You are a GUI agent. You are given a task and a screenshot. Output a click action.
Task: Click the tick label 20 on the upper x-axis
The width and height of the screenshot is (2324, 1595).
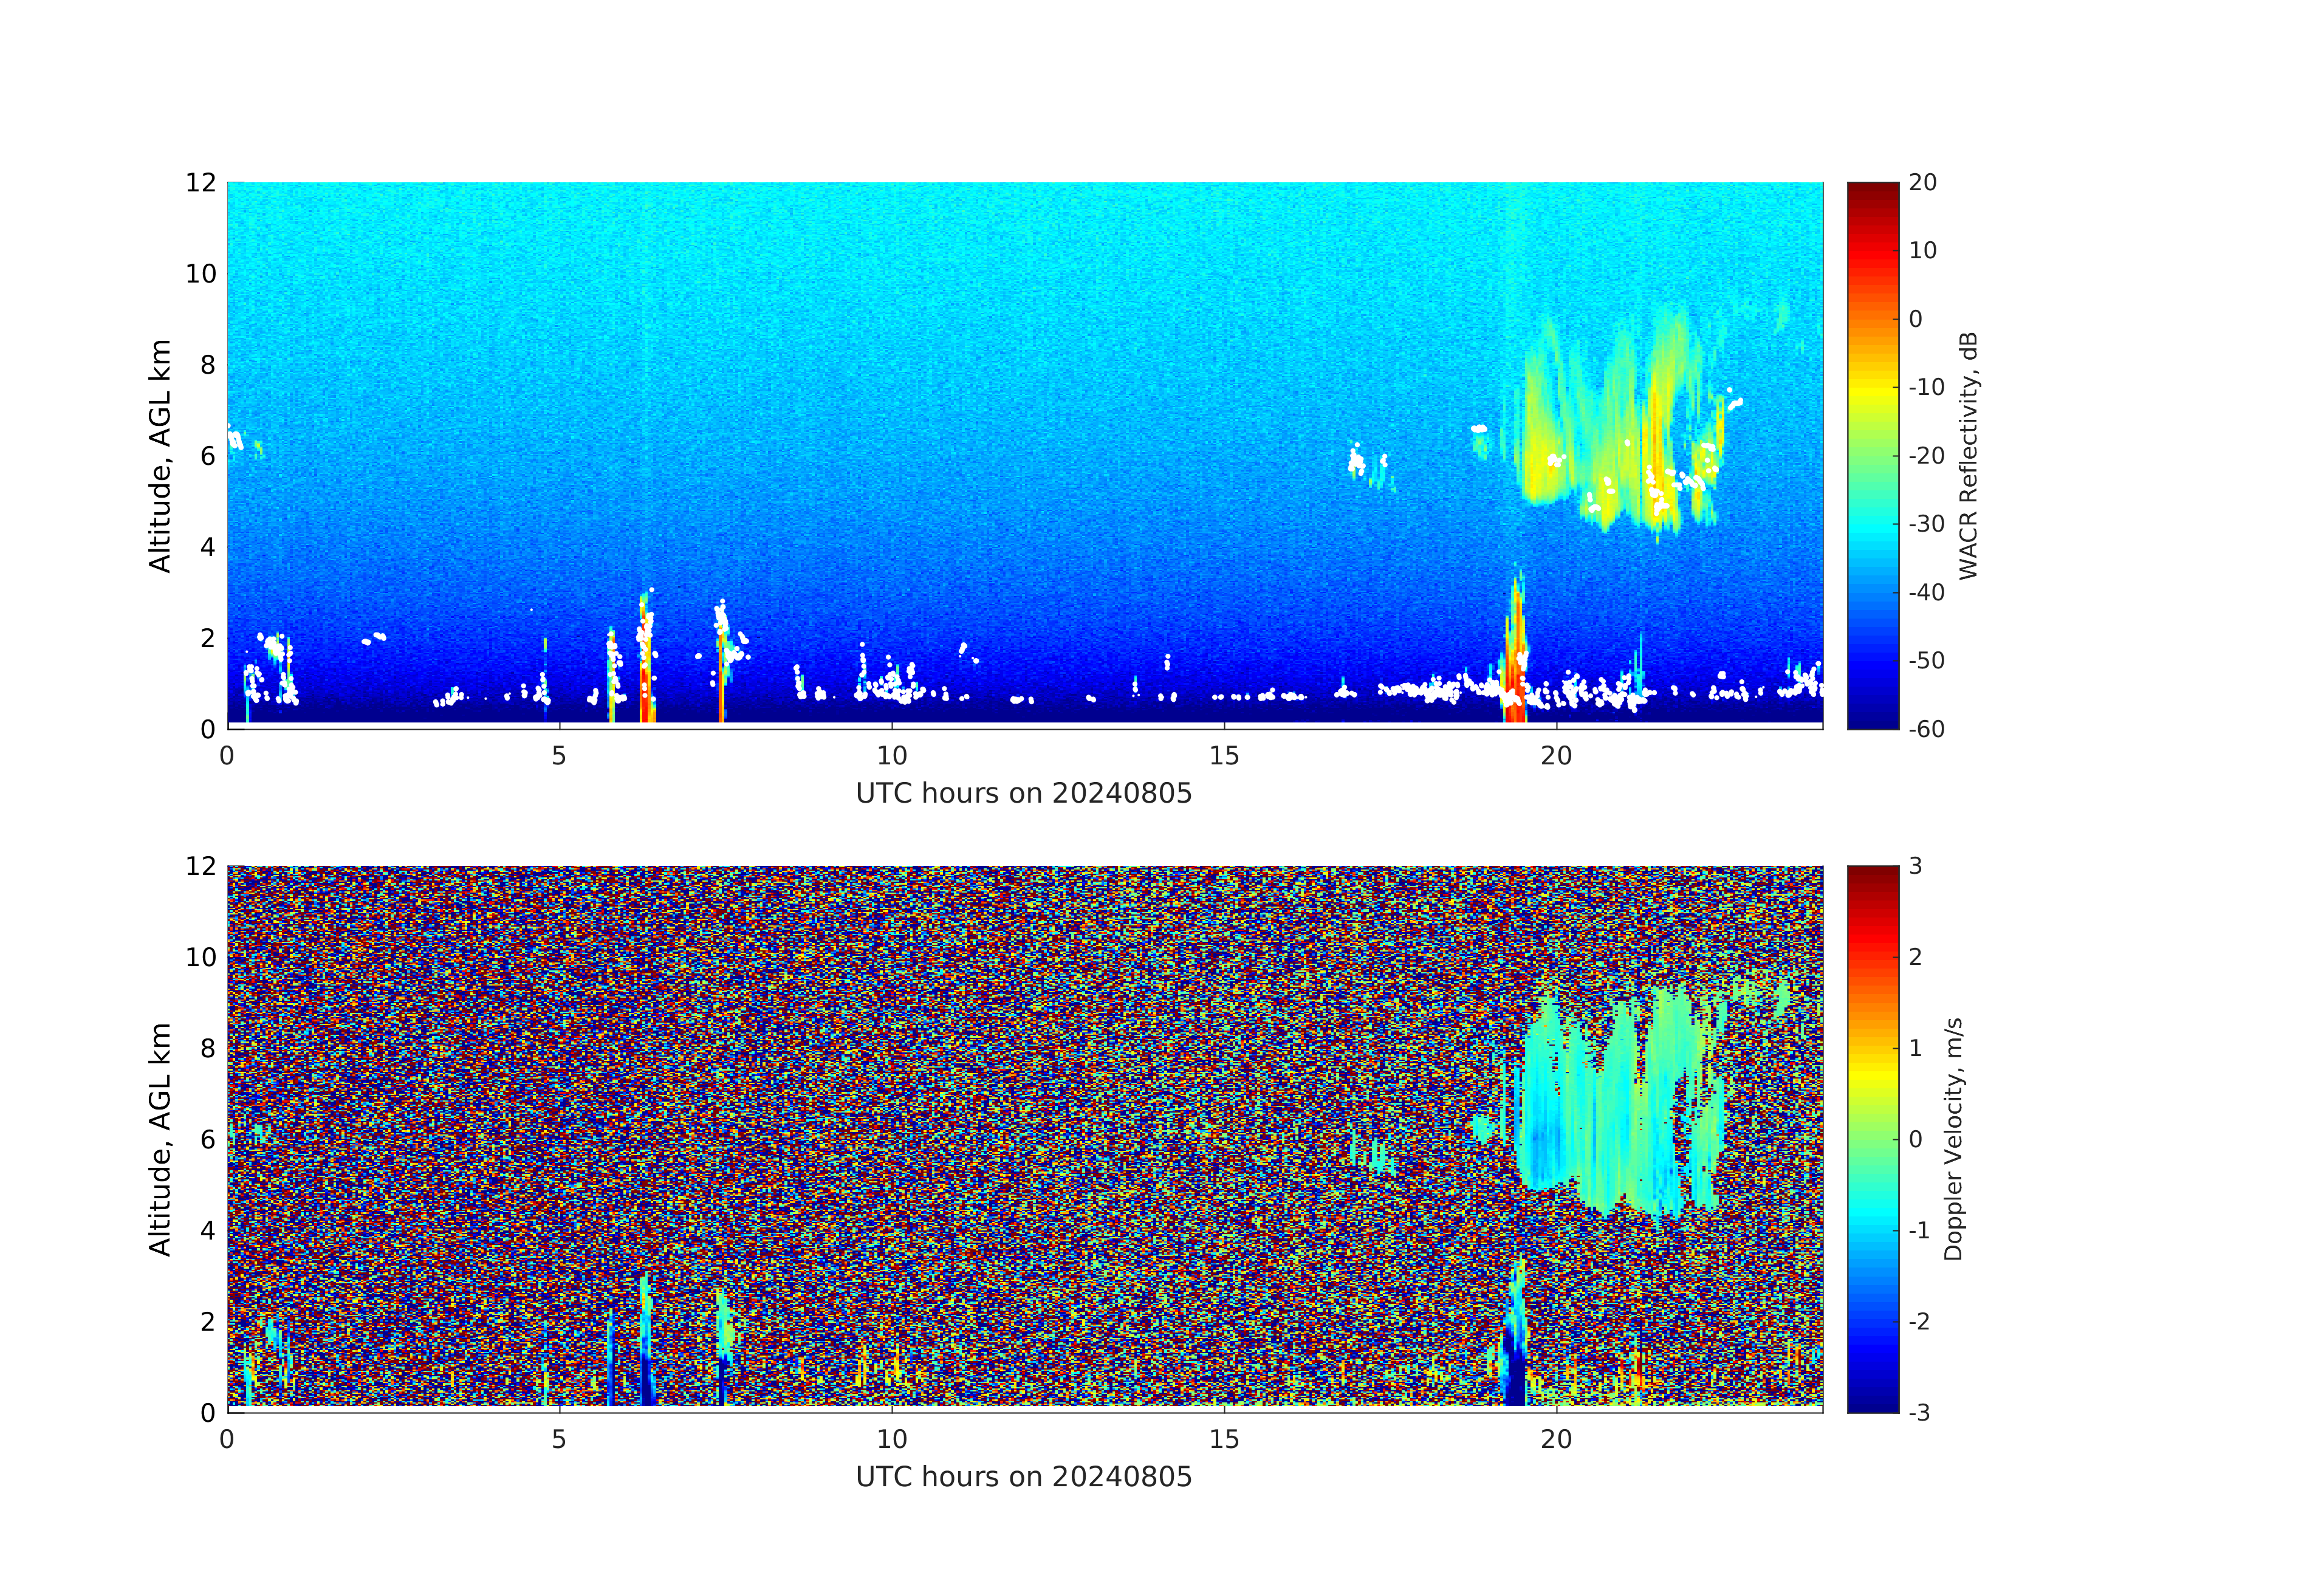pos(1556,756)
